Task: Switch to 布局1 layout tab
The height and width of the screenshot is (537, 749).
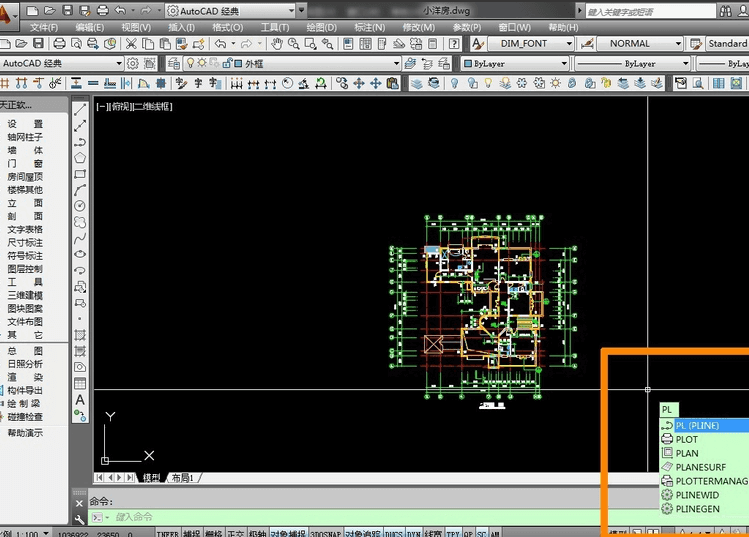Action: pyautogui.click(x=182, y=478)
